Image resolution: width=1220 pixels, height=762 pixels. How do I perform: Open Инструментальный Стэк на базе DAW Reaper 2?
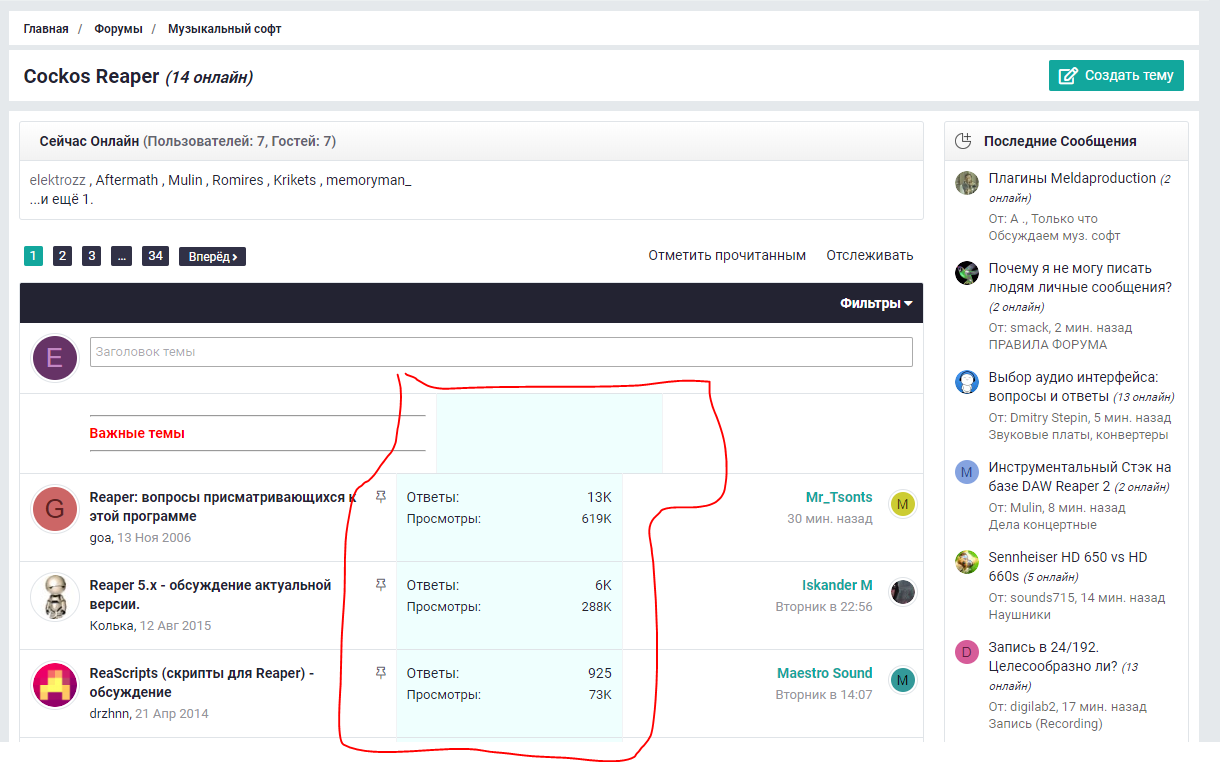[x=1080, y=477]
